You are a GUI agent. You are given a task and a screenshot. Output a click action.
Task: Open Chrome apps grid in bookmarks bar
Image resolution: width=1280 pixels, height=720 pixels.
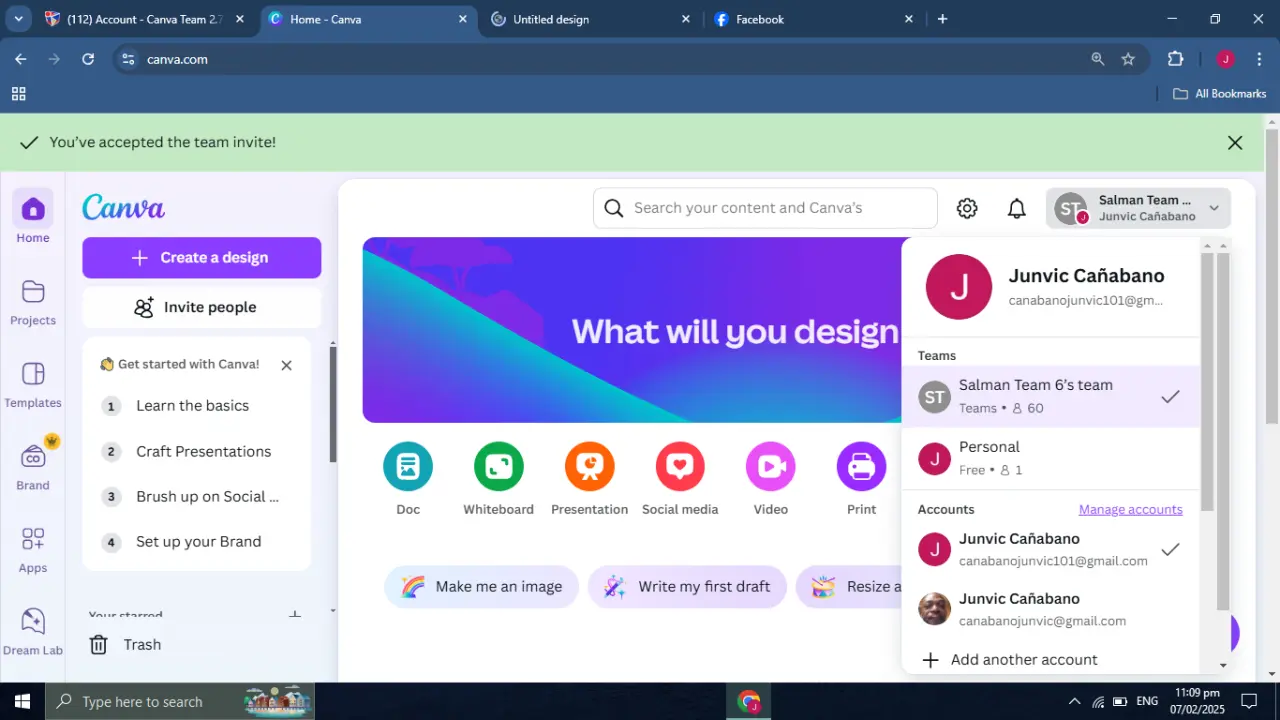point(18,94)
